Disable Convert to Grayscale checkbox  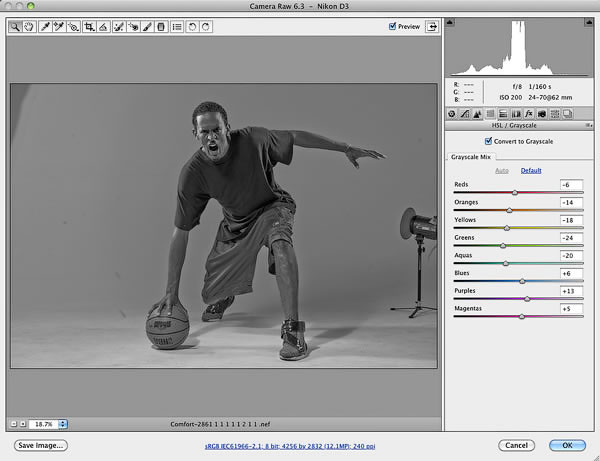[x=487, y=142]
